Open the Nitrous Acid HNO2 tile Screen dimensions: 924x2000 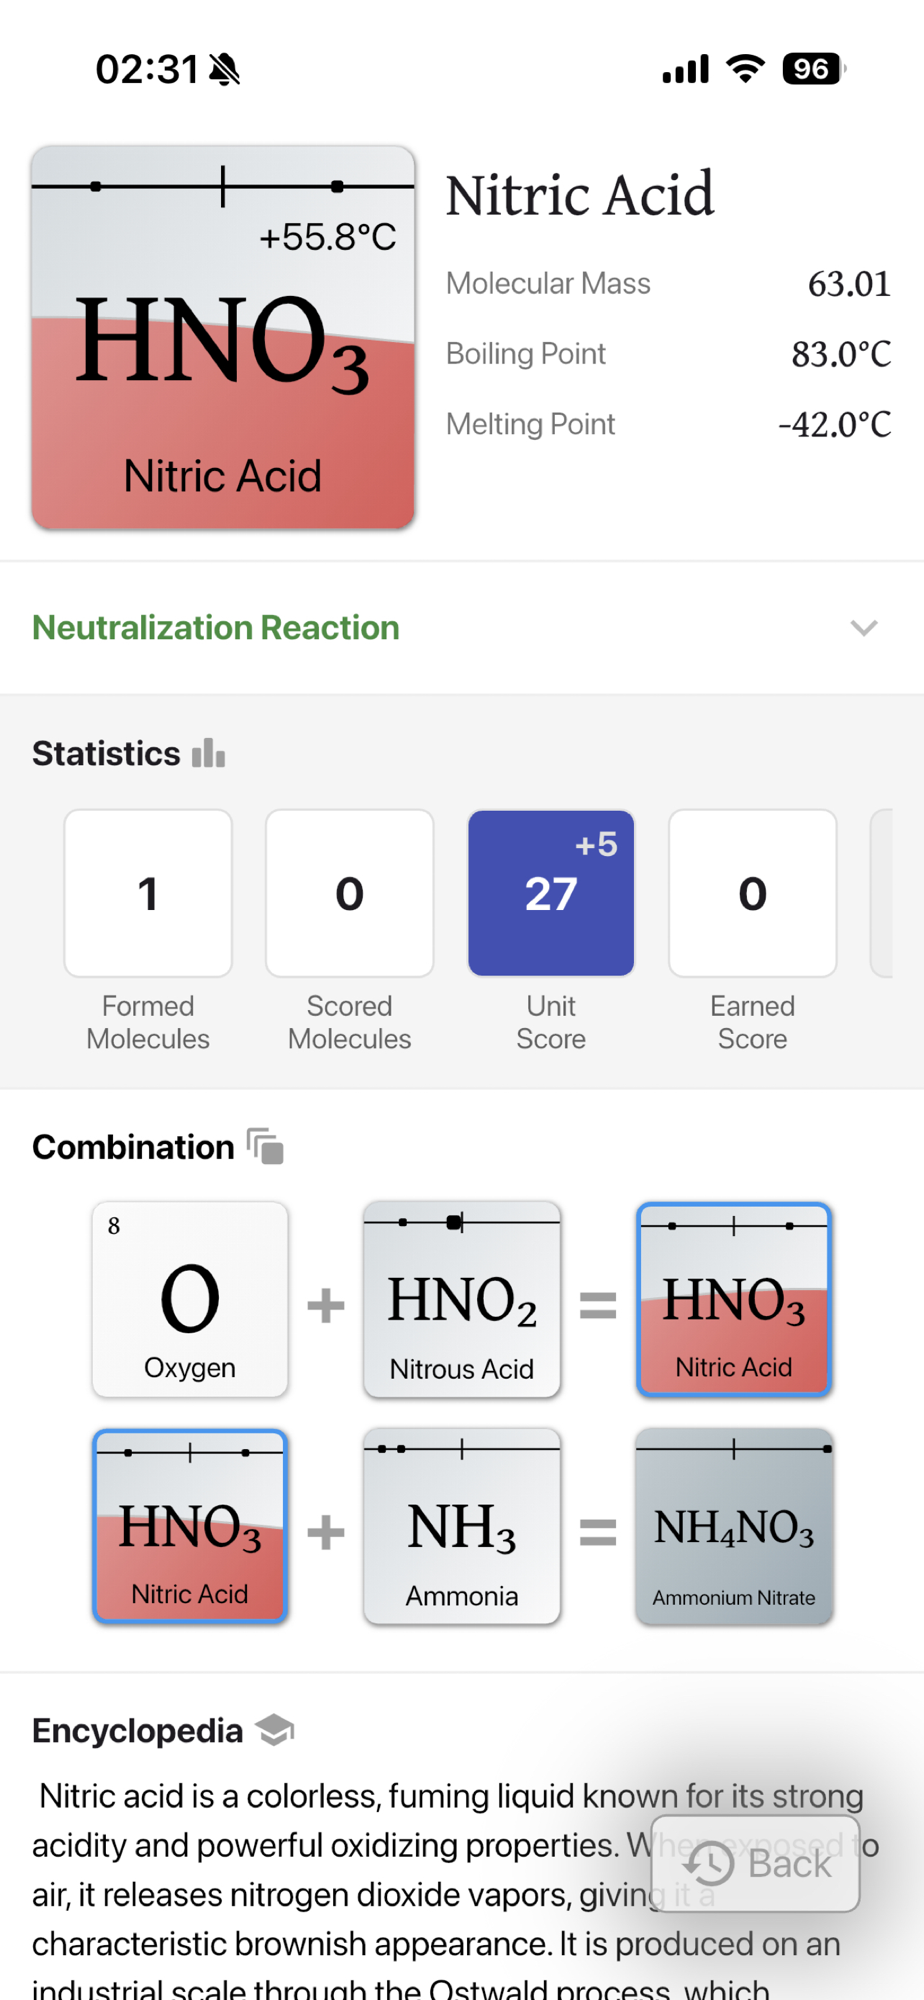click(462, 1299)
